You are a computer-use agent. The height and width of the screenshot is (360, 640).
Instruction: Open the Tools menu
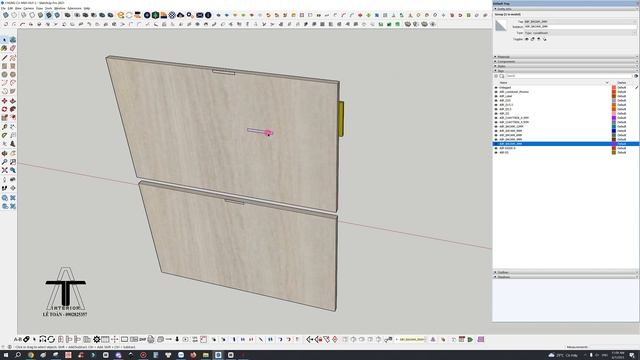pyautogui.click(x=49, y=8)
